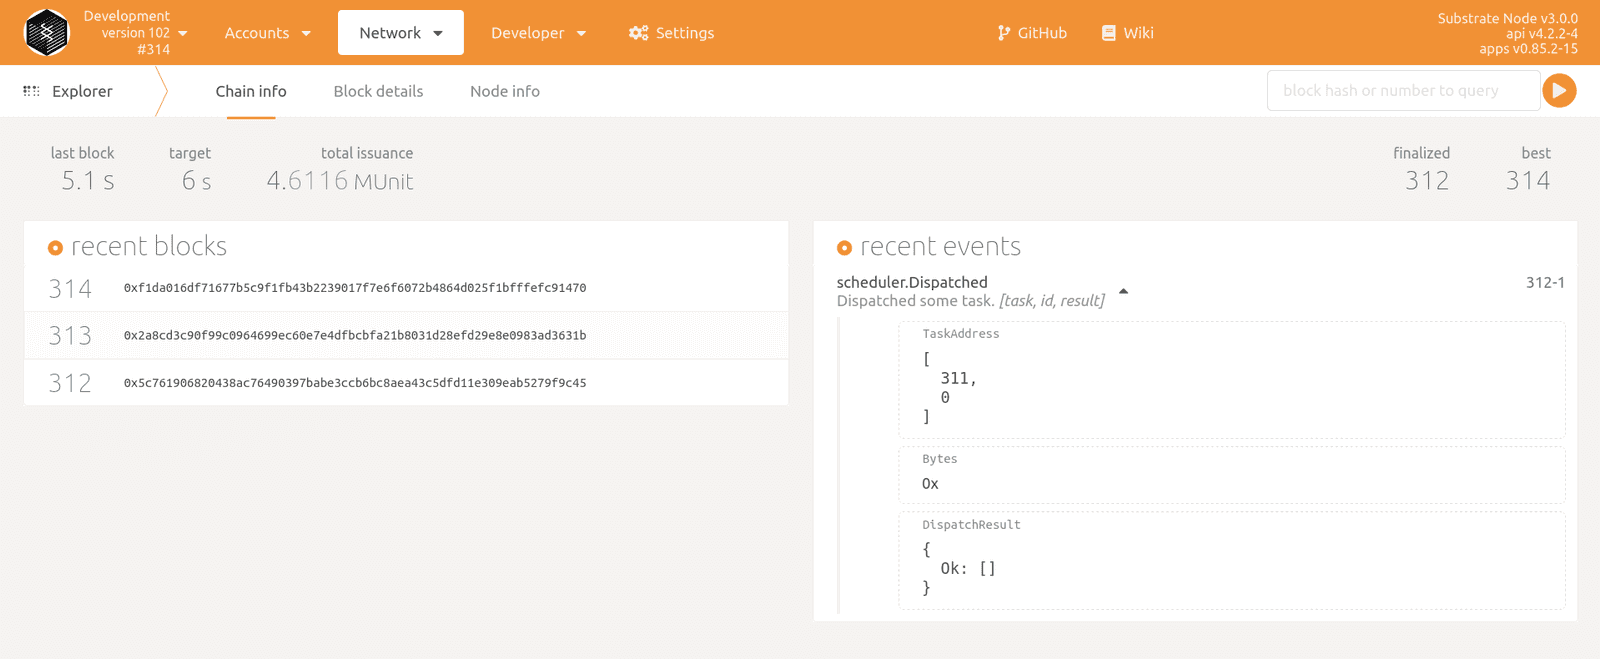This screenshot has width=1600, height=659.
Task: Click the GitHub fork icon
Action: coord(1004,33)
